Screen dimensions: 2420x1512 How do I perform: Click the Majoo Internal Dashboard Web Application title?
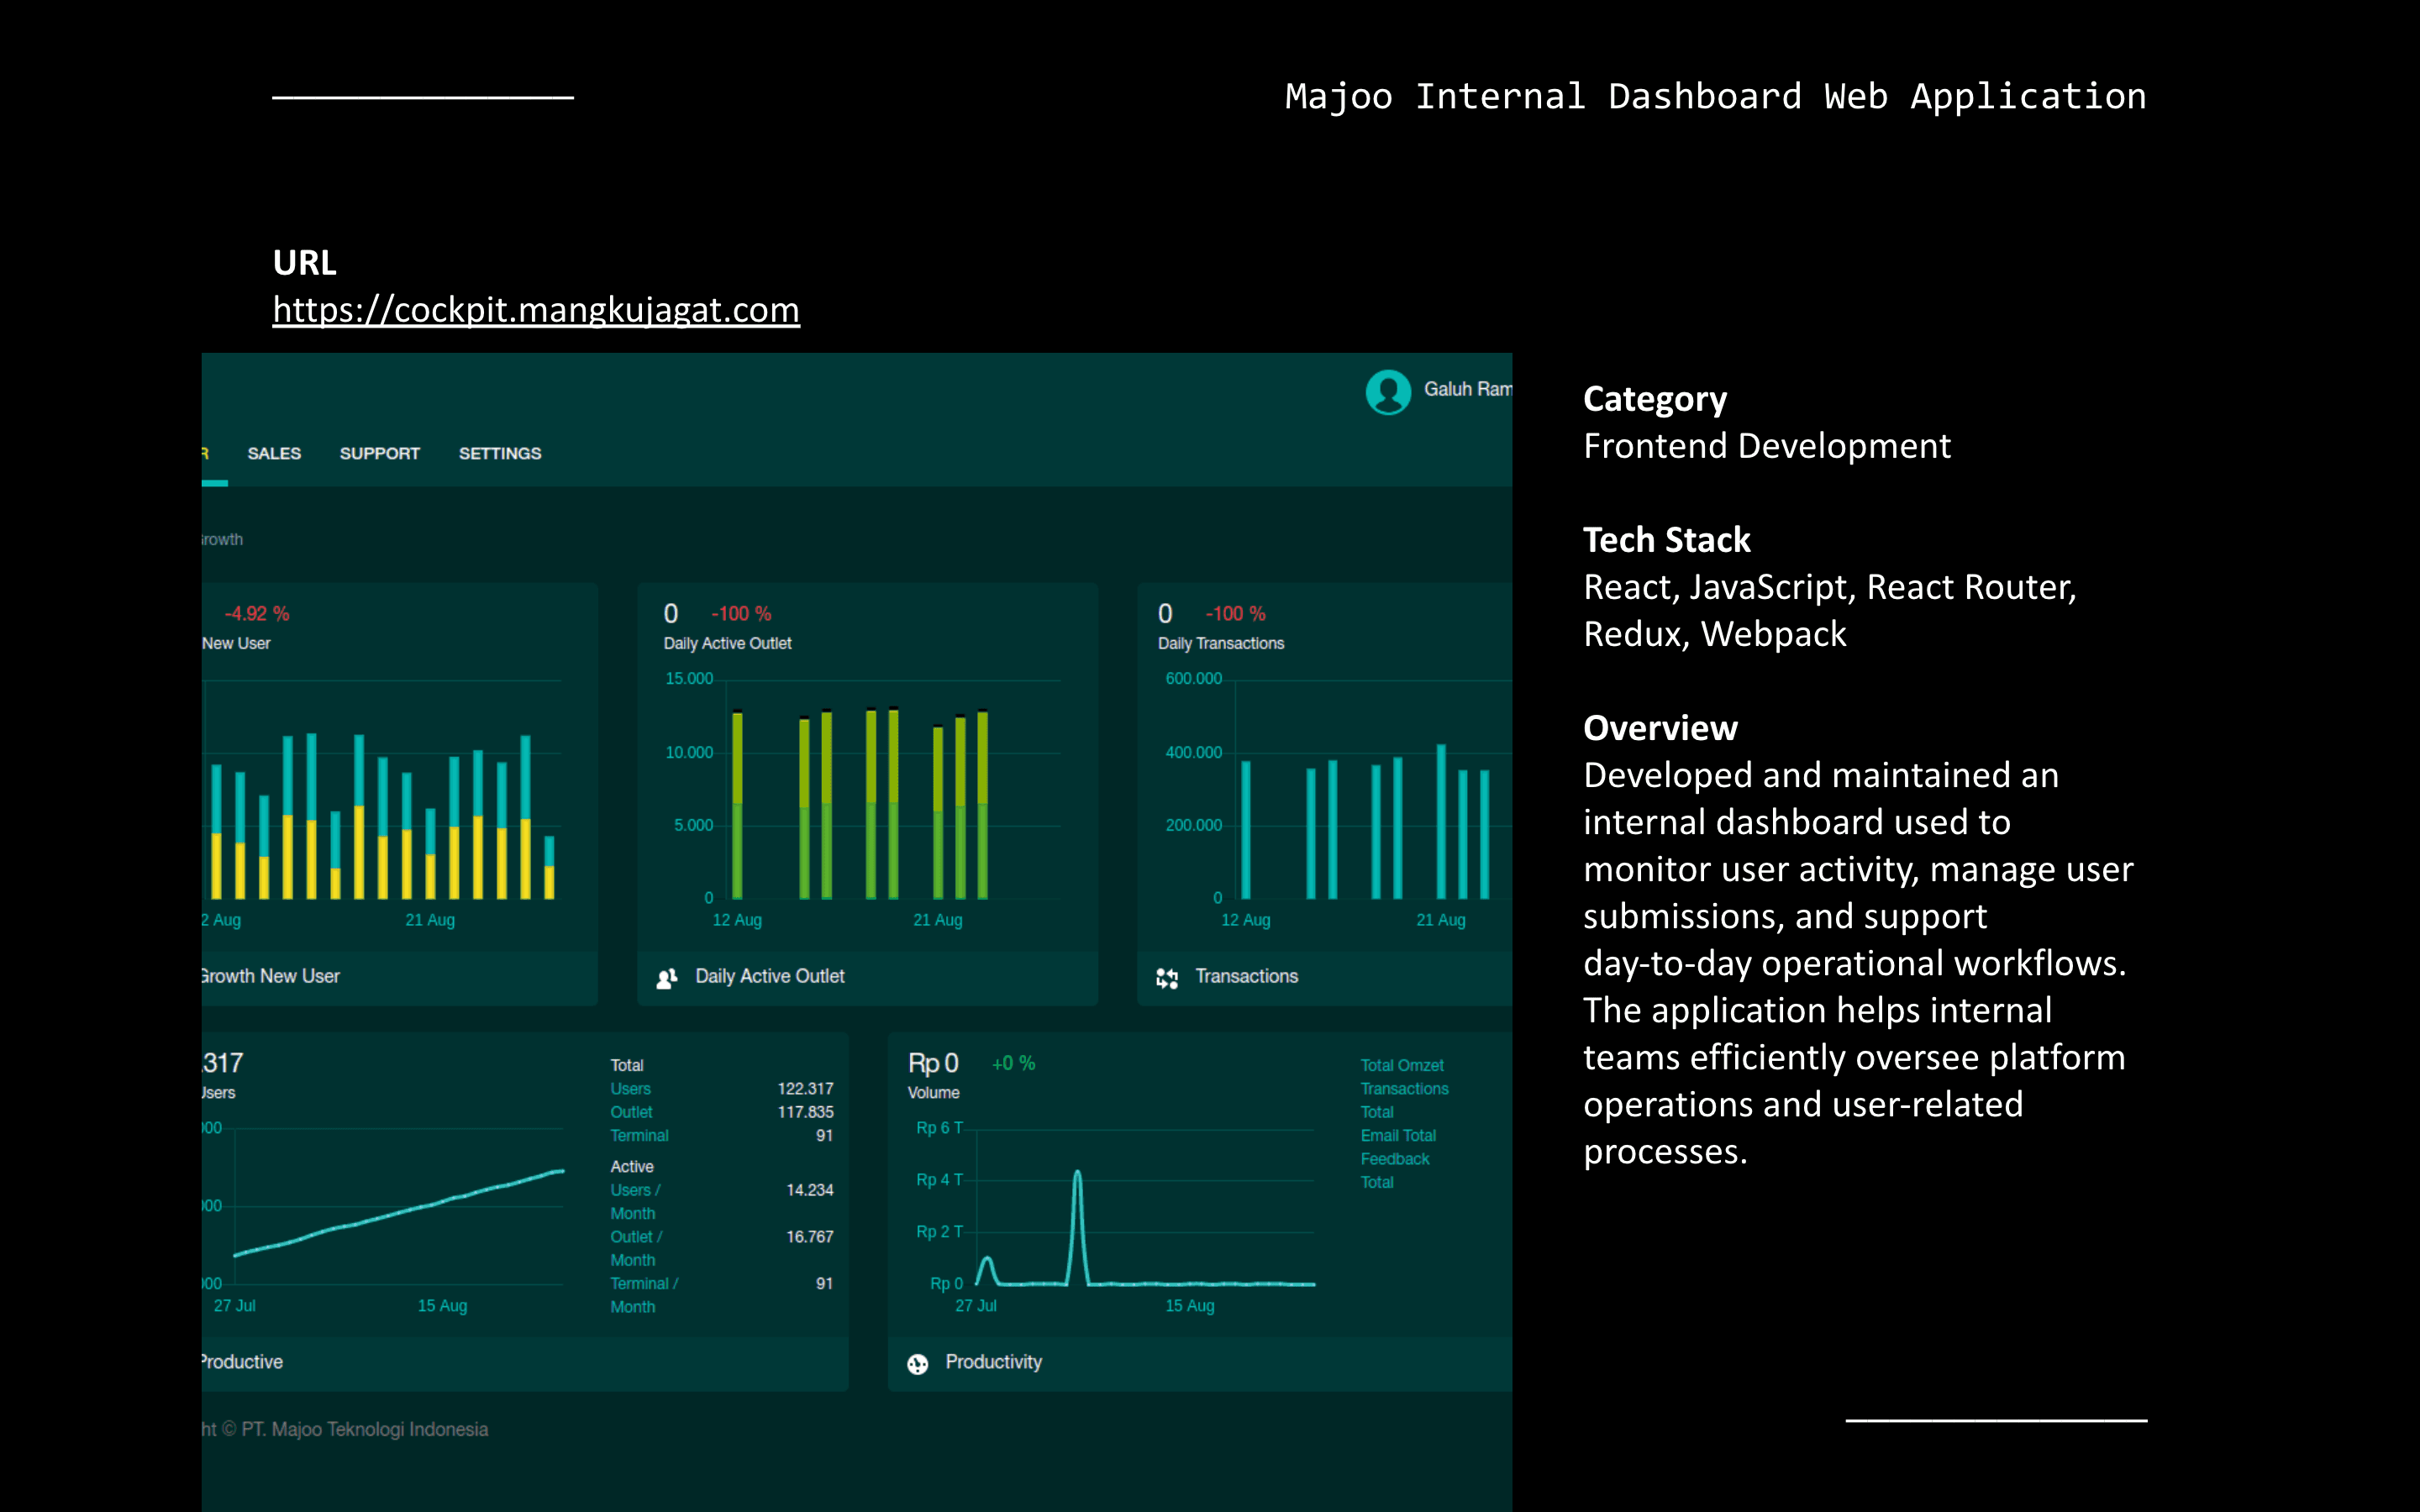click(1716, 96)
